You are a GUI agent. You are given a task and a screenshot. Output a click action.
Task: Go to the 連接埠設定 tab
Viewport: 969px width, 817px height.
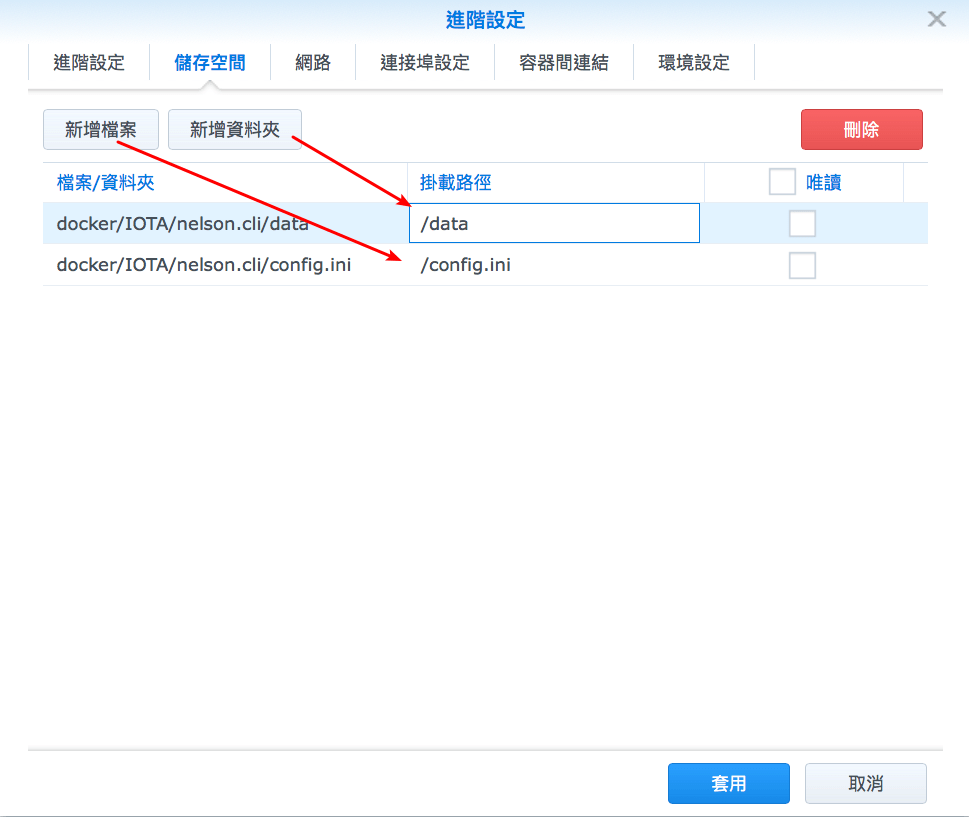[x=425, y=62]
